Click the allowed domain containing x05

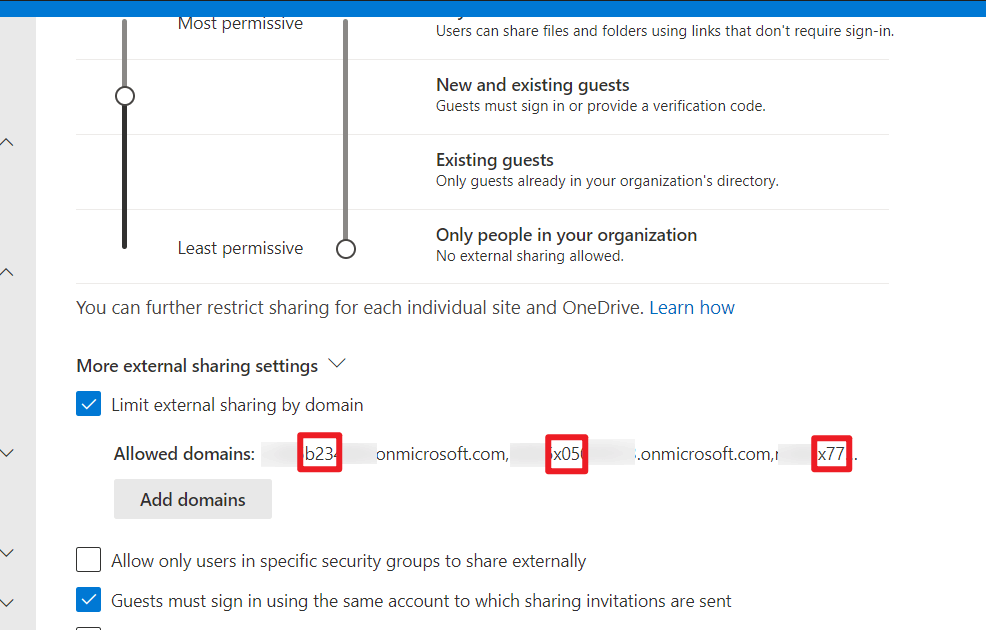click(640, 453)
